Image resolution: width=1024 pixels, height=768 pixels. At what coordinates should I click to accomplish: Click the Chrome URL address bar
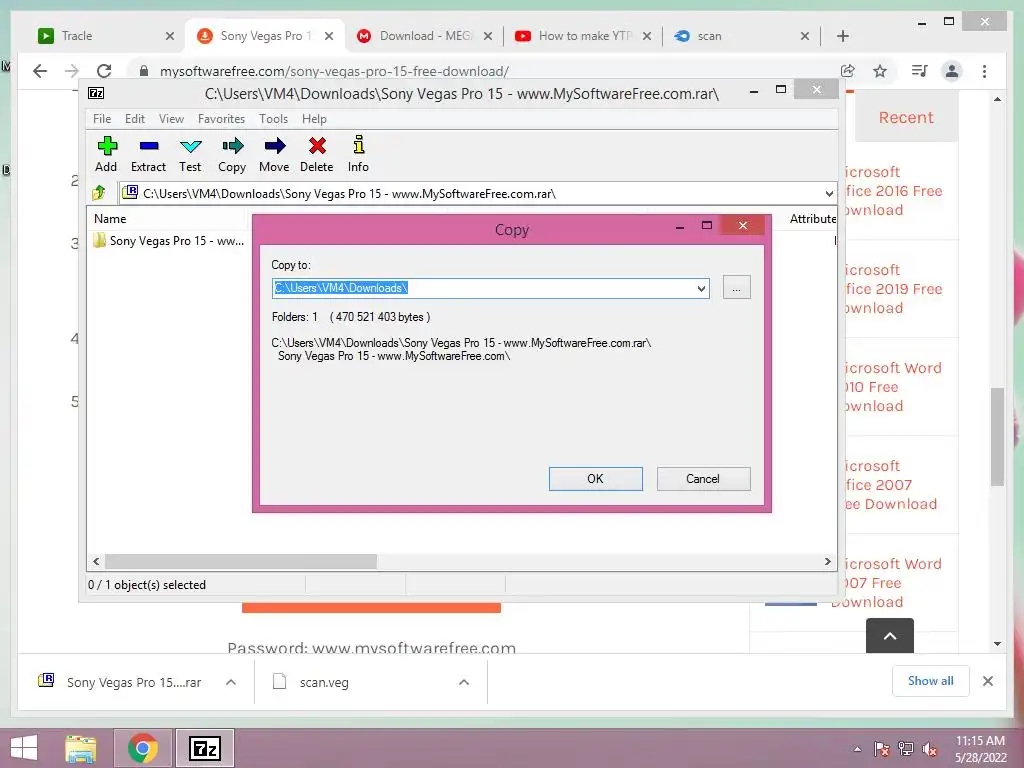coord(483,71)
